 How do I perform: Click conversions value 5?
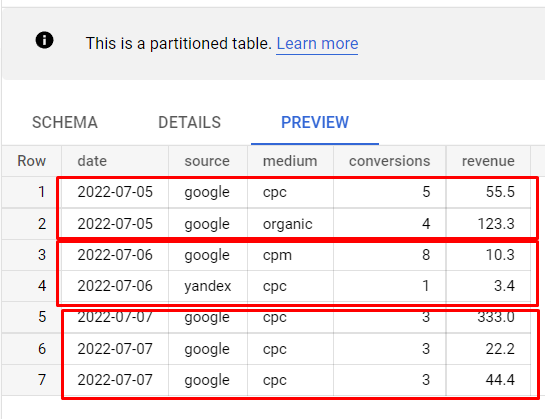coord(426,192)
